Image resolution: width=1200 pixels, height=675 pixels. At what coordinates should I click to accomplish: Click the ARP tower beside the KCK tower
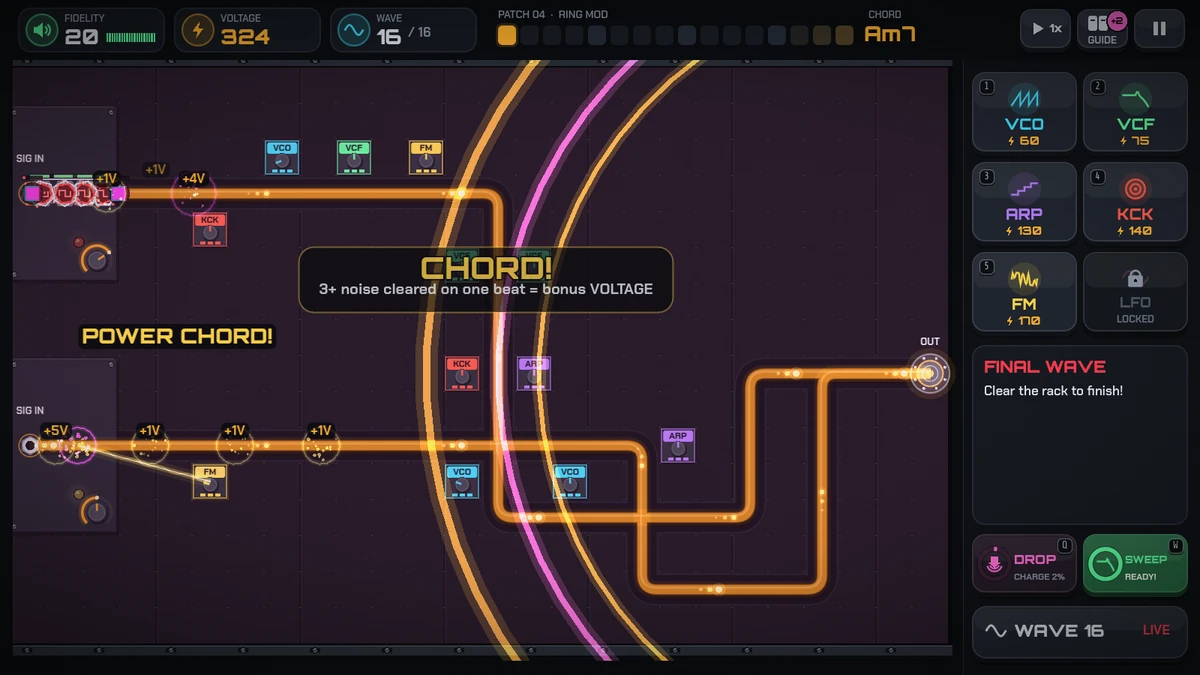pyautogui.click(x=534, y=374)
